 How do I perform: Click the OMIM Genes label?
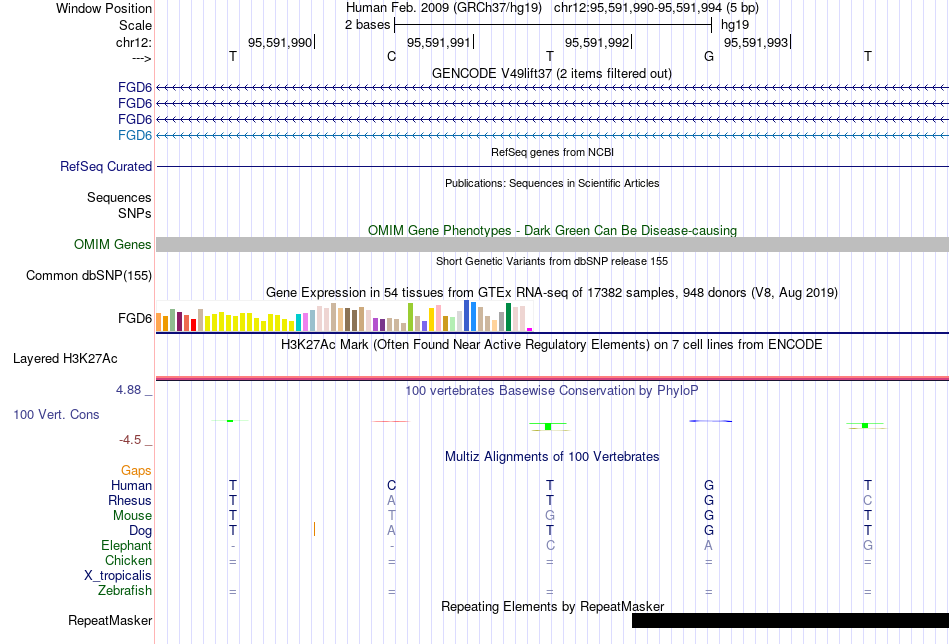pos(112,244)
